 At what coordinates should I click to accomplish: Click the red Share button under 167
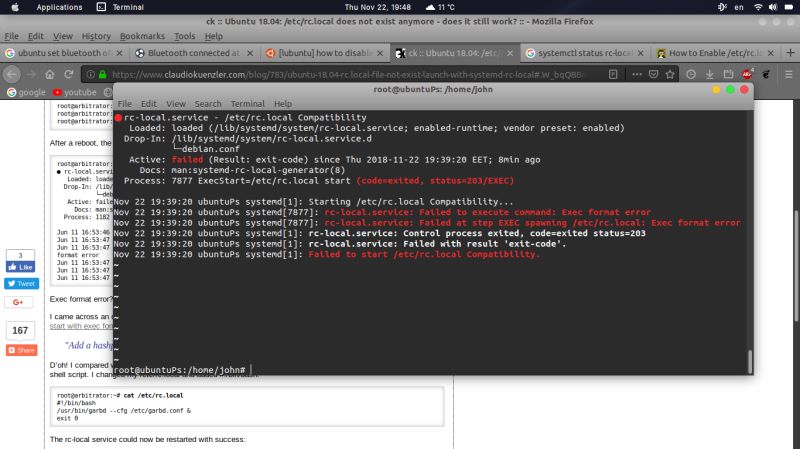click(21, 350)
